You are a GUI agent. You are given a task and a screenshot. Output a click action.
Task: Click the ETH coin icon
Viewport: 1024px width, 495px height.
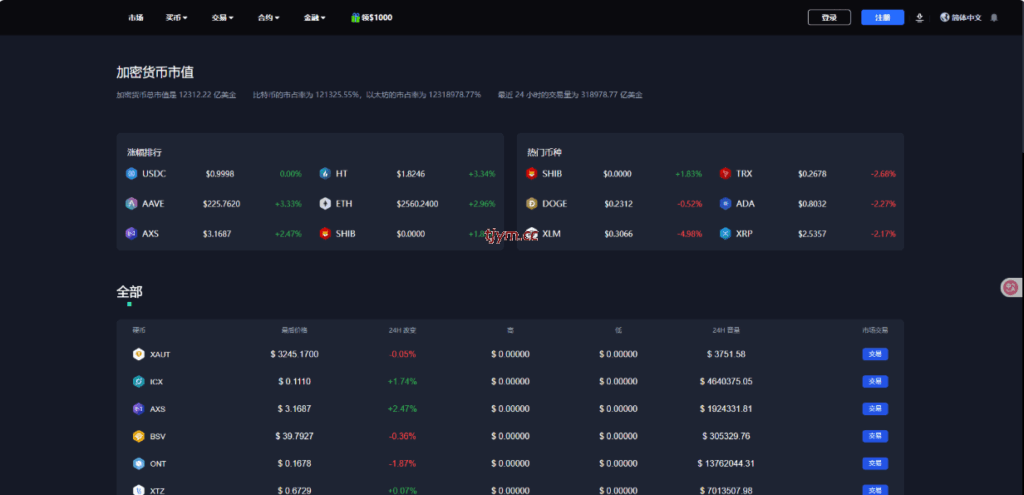pos(325,203)
